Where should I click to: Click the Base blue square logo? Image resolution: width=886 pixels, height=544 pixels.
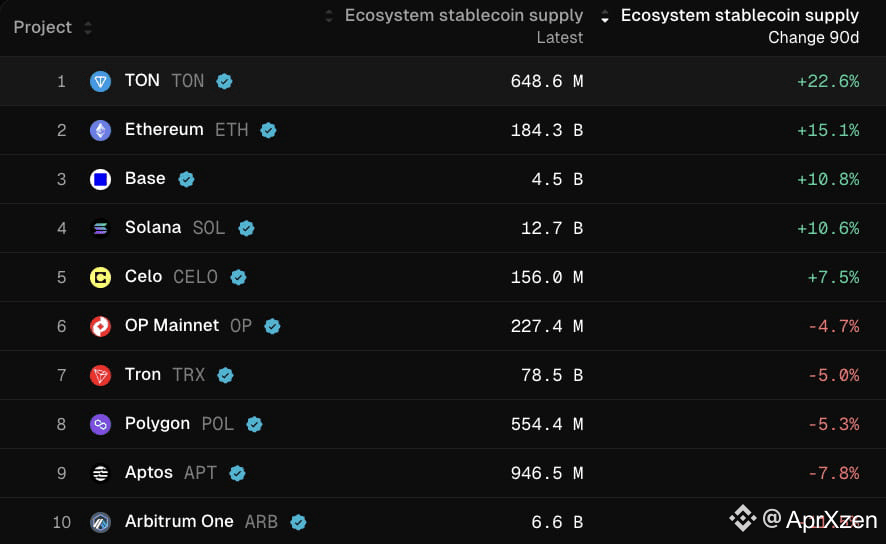click(x=101, y=180)
